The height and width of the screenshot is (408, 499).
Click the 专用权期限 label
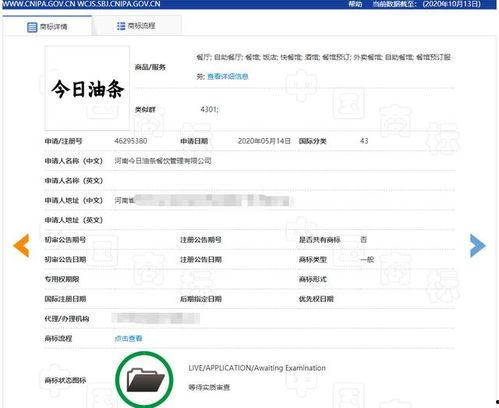[62, 279]
